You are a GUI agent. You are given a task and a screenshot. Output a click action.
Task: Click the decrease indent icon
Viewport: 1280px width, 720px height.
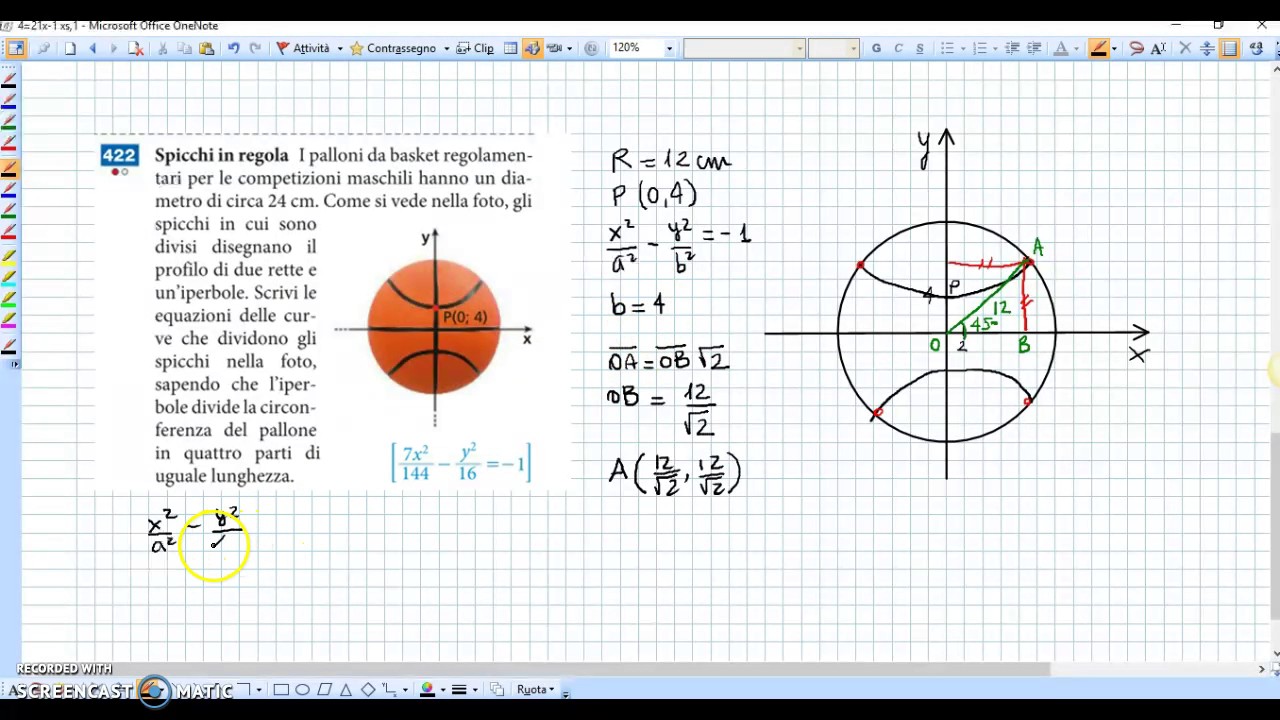(x=1012, y=48)
